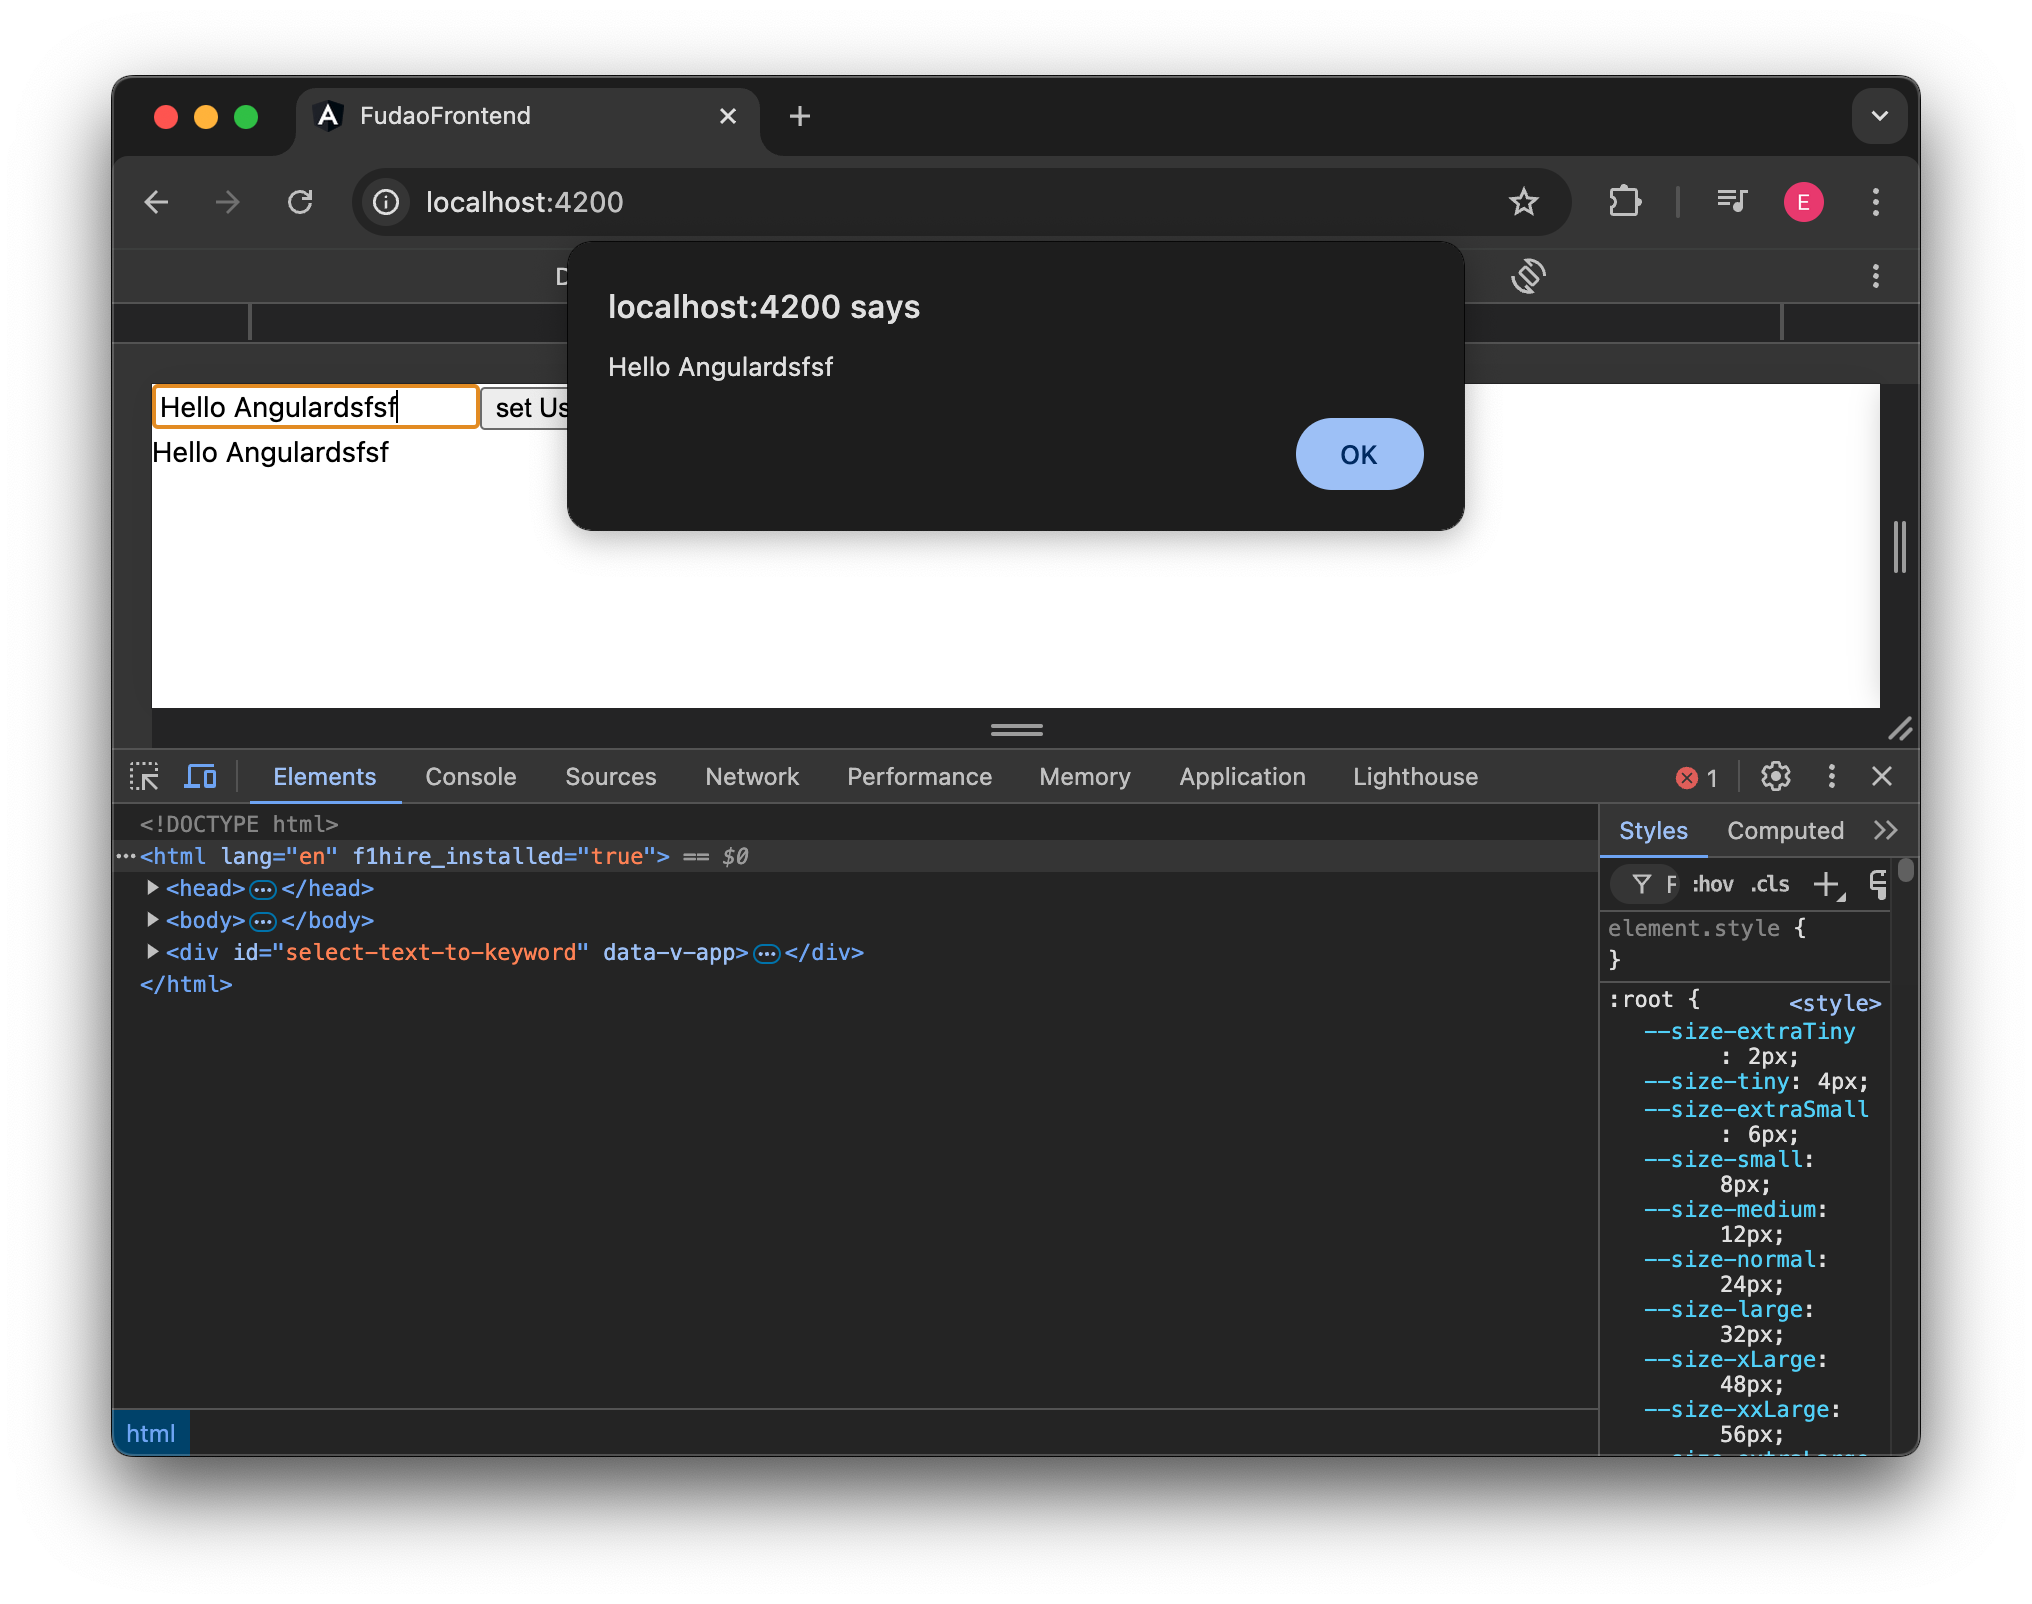The width and height of the screenshot is (2032, 1604).
Task: Open the Network panel
Action: pyautogui.click(x=751, y=776)
